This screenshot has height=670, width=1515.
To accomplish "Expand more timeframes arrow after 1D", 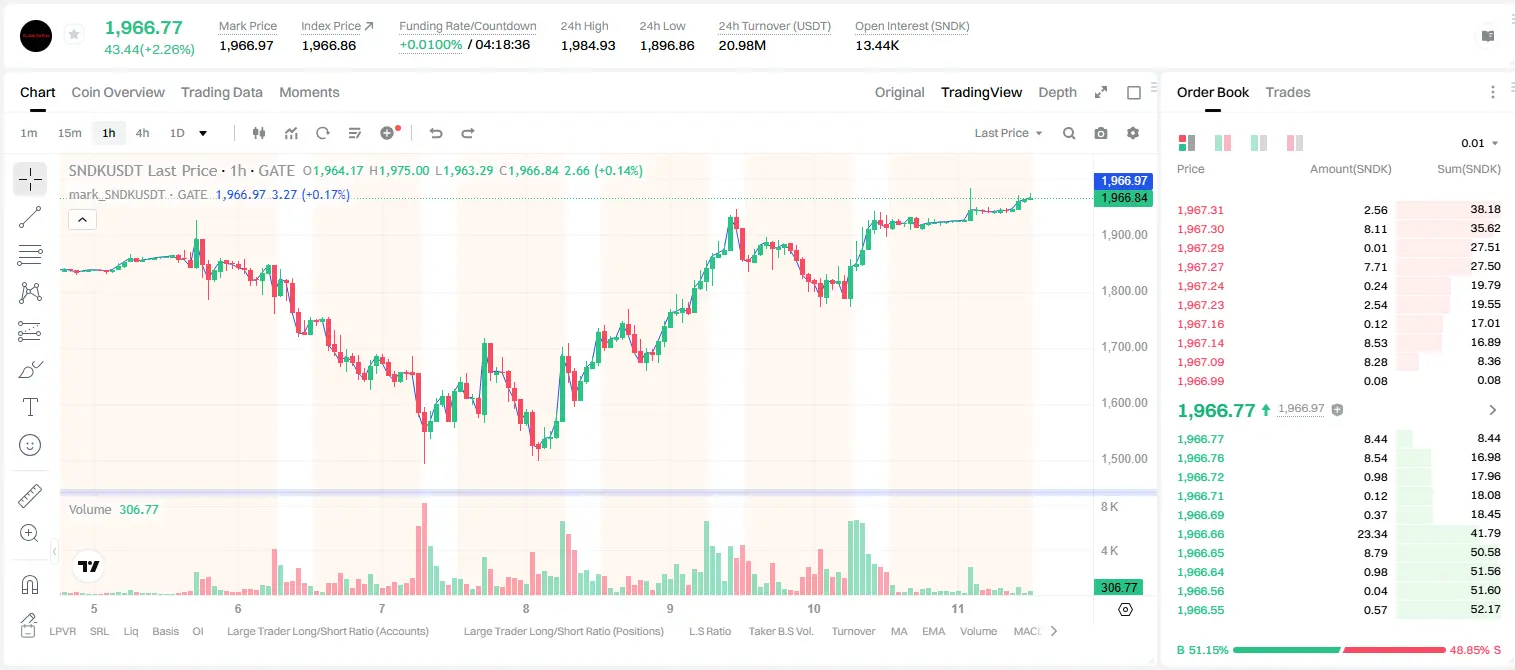I will point(203,133).
